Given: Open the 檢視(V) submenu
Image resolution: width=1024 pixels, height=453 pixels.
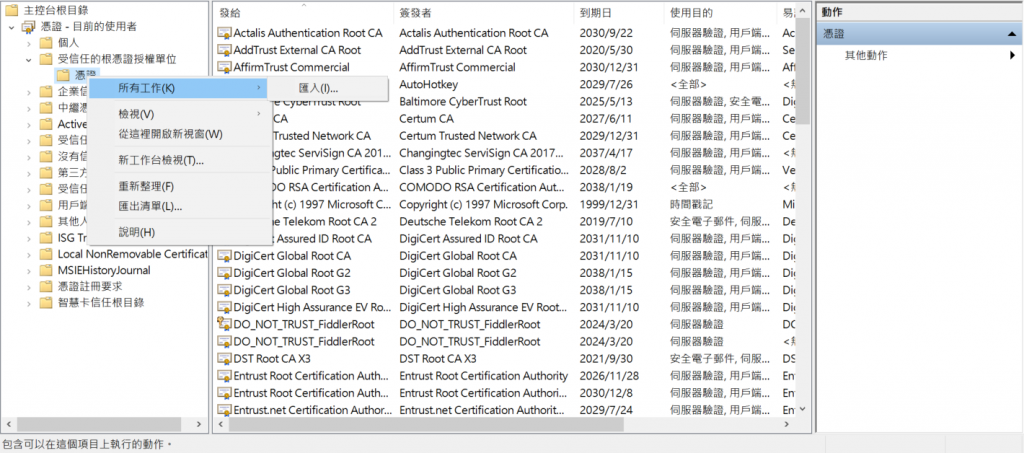Looking at the screenshot, I should pos(178,114).
